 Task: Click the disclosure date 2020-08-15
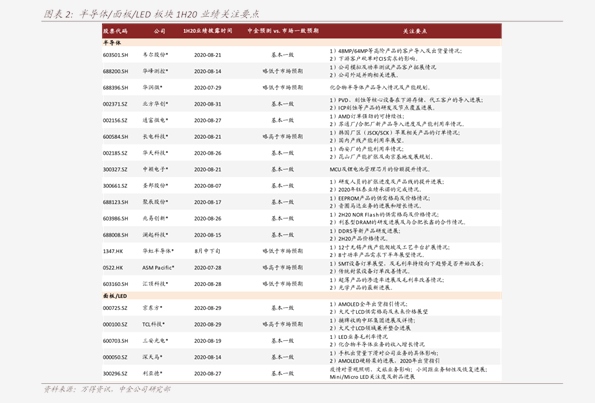click(x=208, y=235)
